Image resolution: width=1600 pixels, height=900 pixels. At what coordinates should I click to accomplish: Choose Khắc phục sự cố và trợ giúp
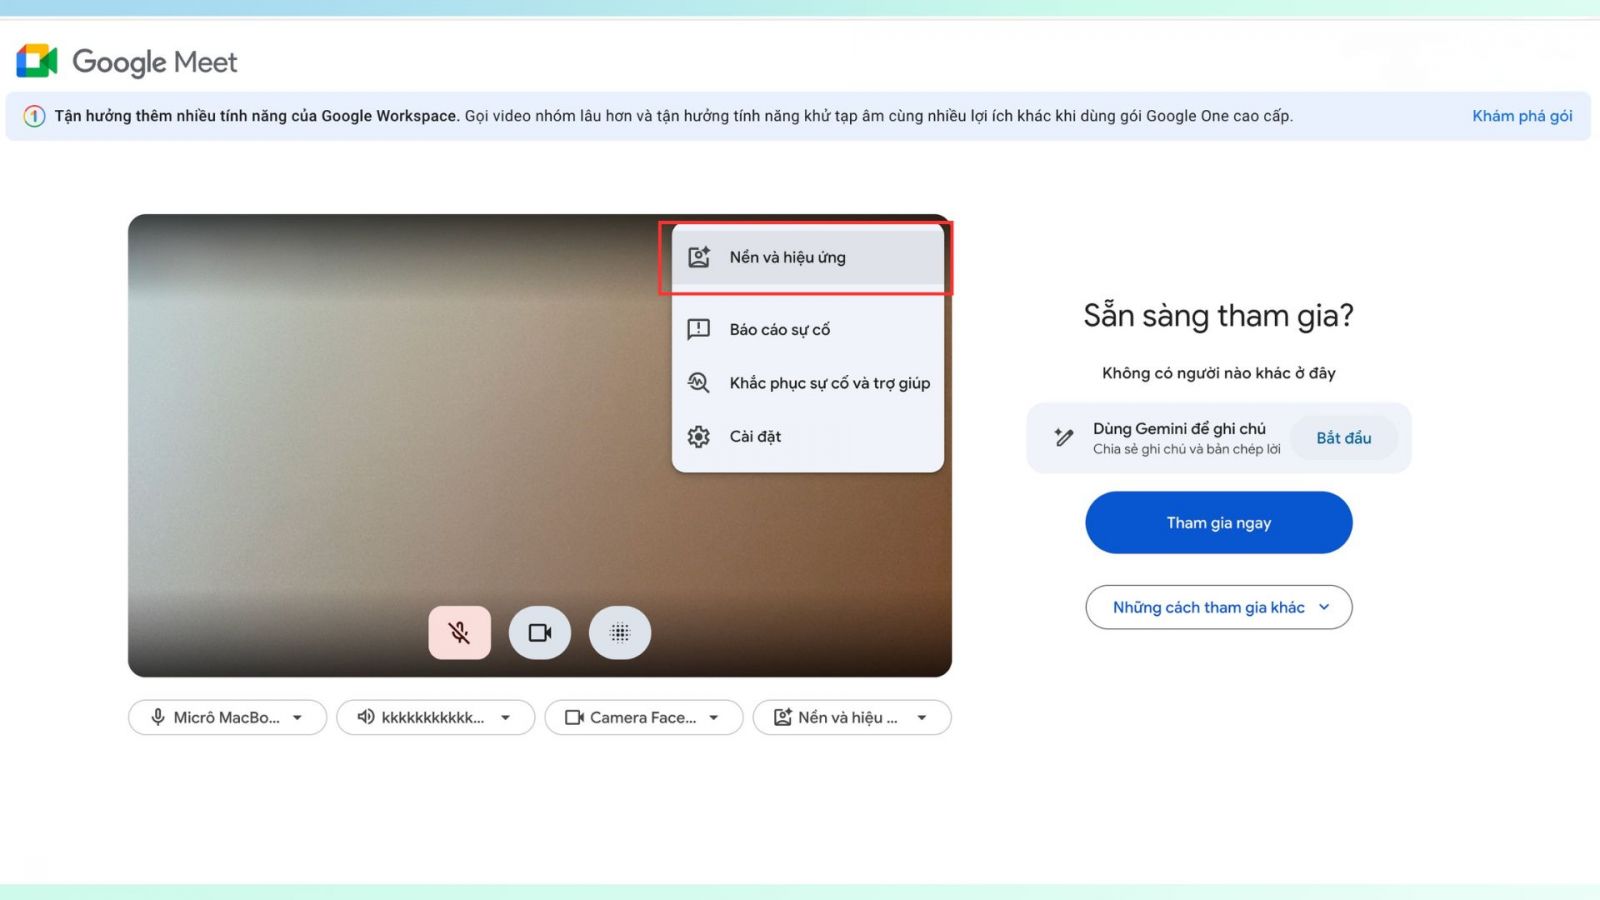pos(829,383)
